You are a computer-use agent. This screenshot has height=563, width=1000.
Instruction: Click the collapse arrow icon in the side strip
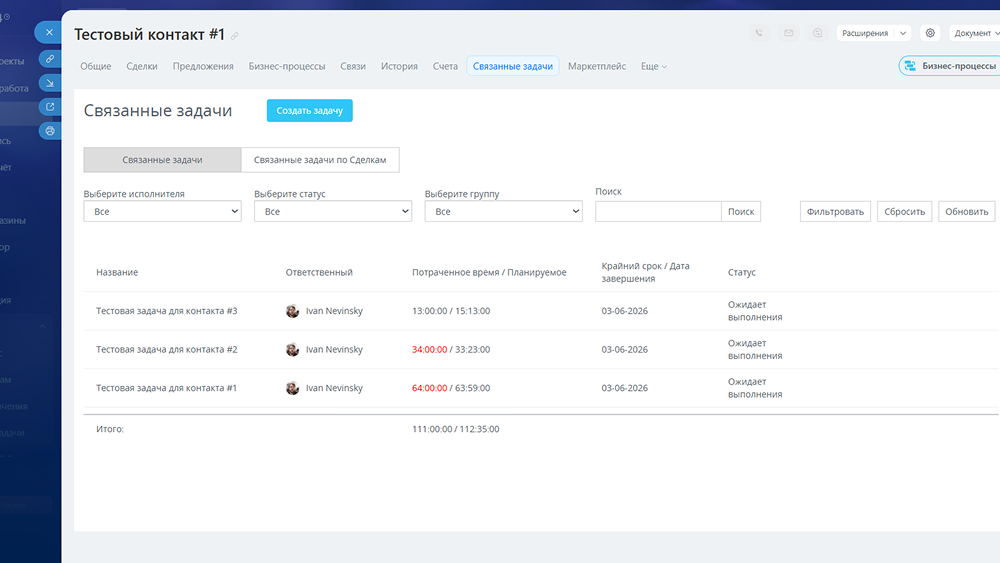50,83
